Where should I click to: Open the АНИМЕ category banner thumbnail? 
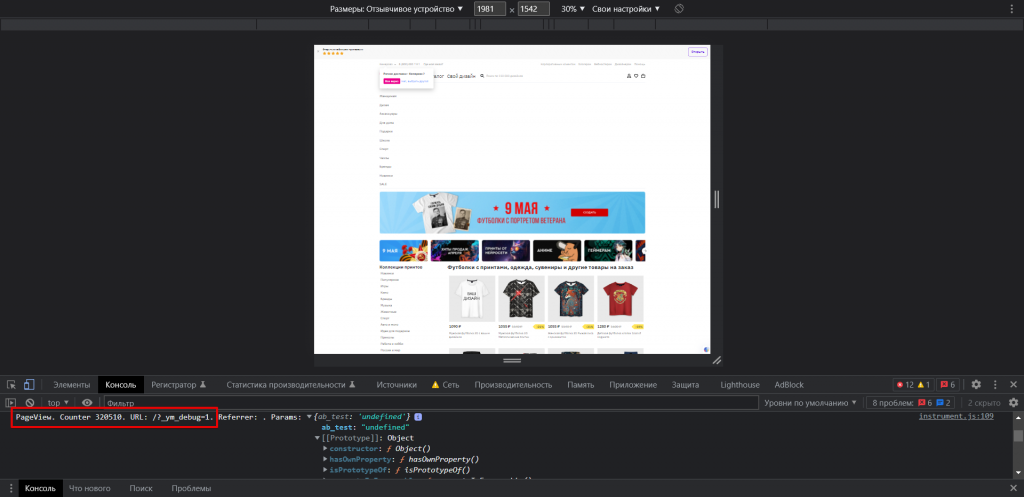555,250
